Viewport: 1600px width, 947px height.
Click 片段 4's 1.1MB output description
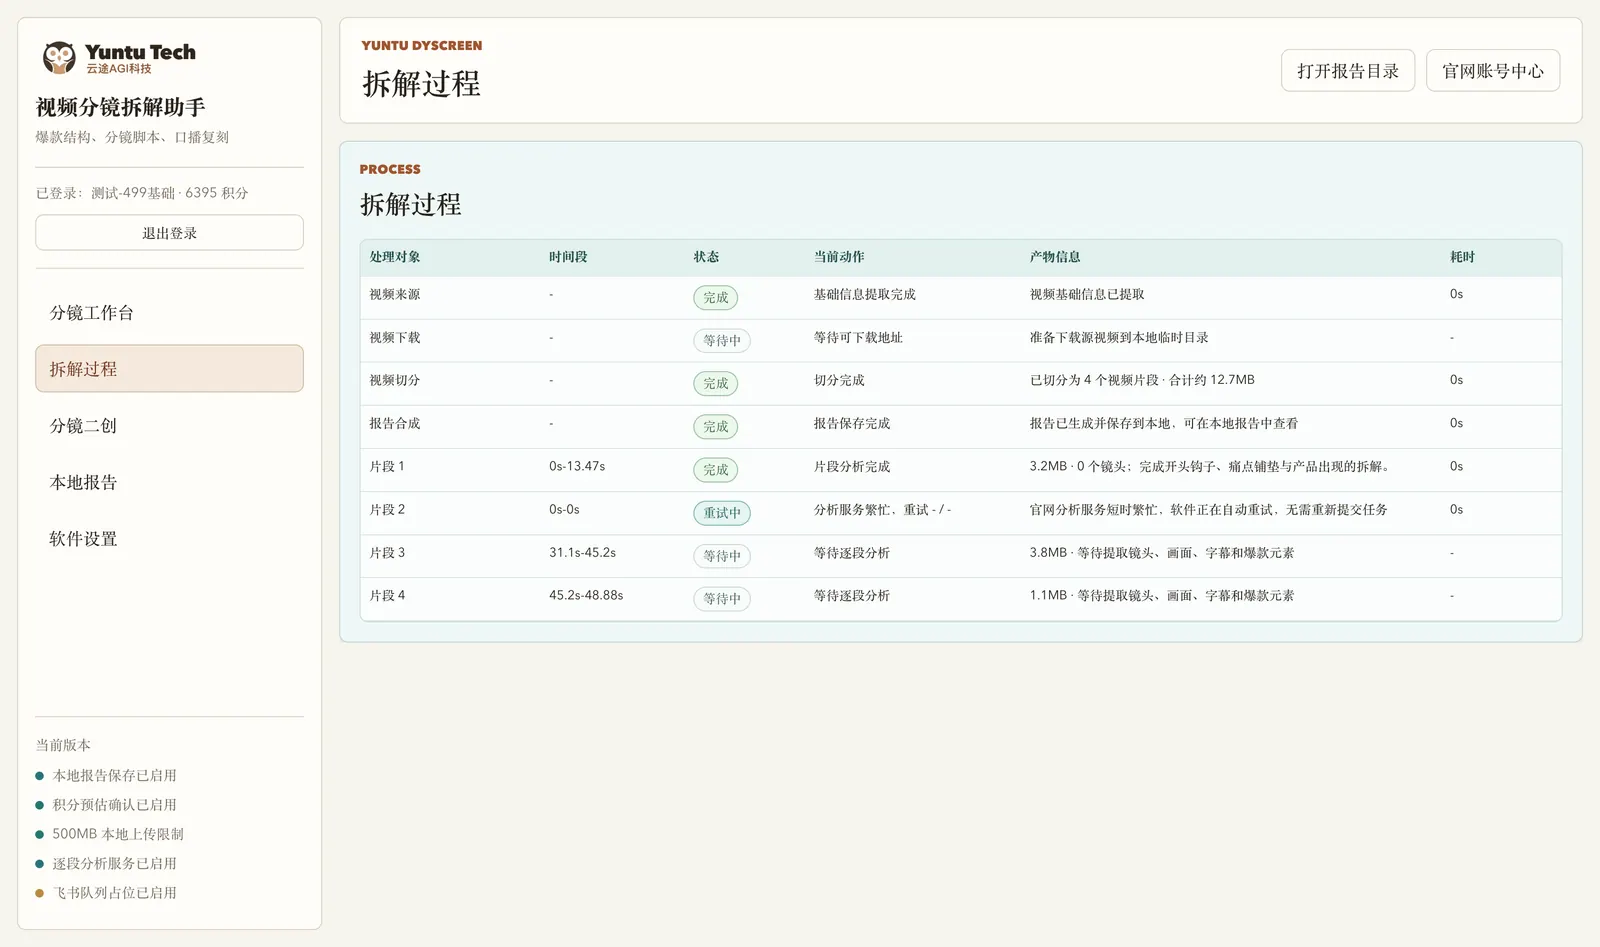[1162, 595]
